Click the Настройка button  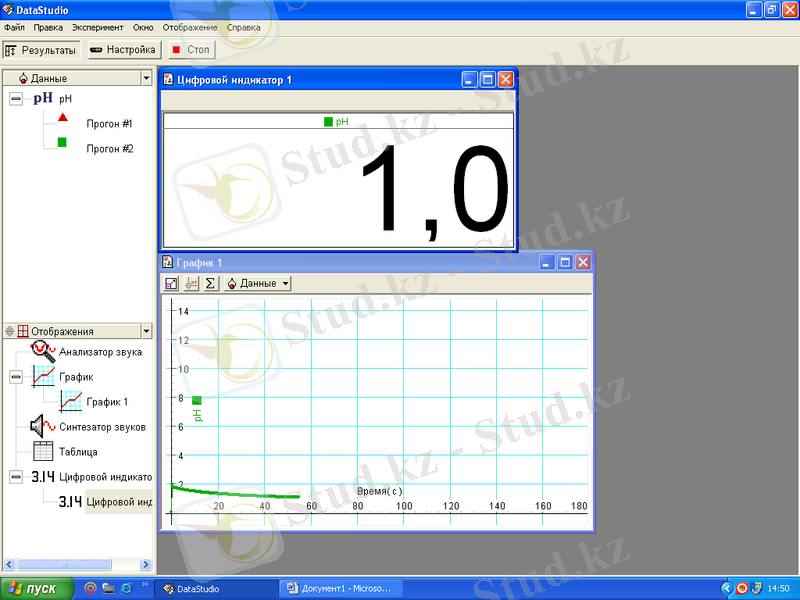(x=122, y=49)
